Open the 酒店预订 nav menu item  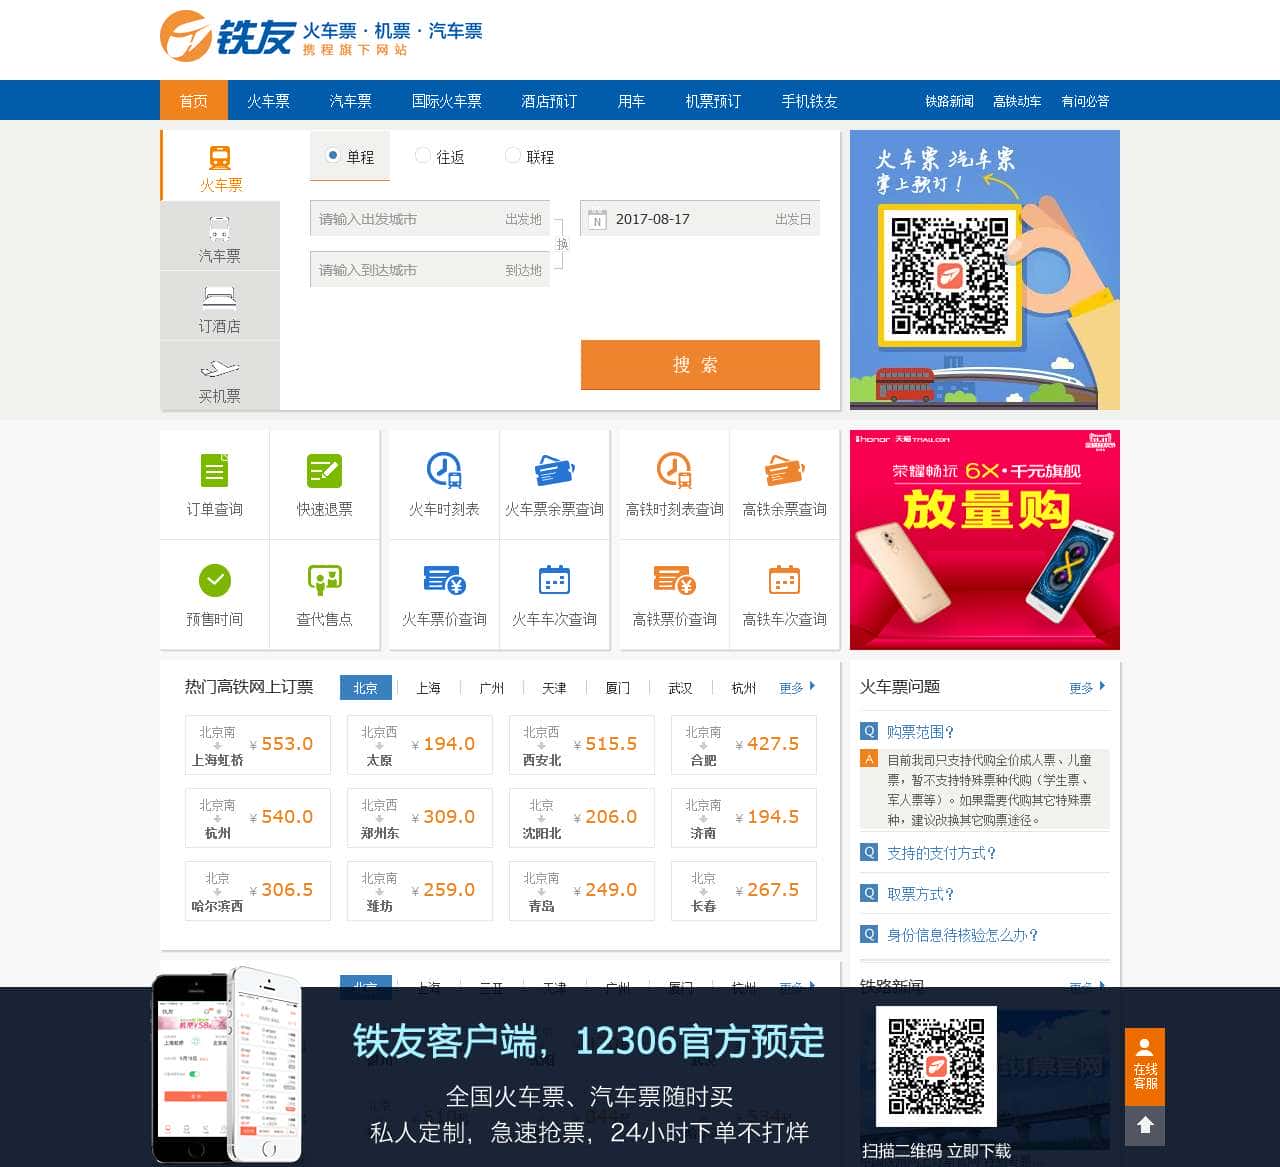click(549, 100)
